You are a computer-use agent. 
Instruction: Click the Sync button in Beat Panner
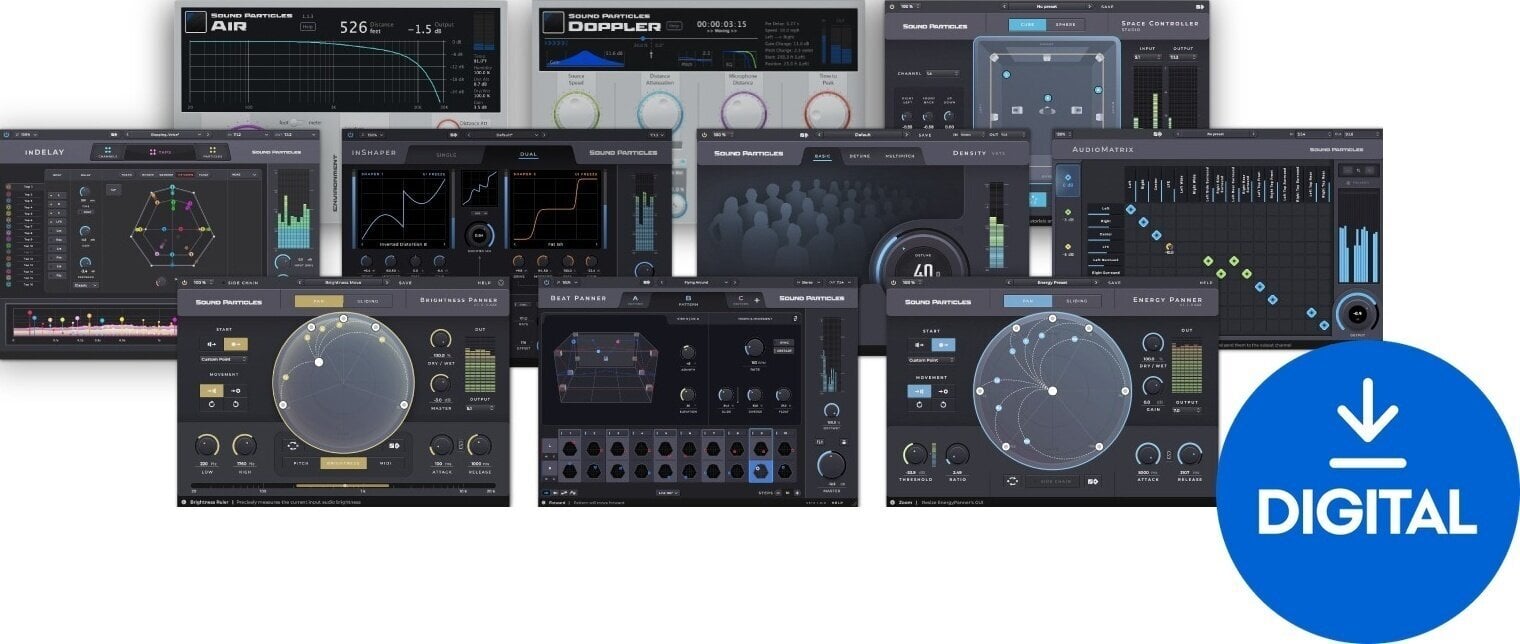783,341
